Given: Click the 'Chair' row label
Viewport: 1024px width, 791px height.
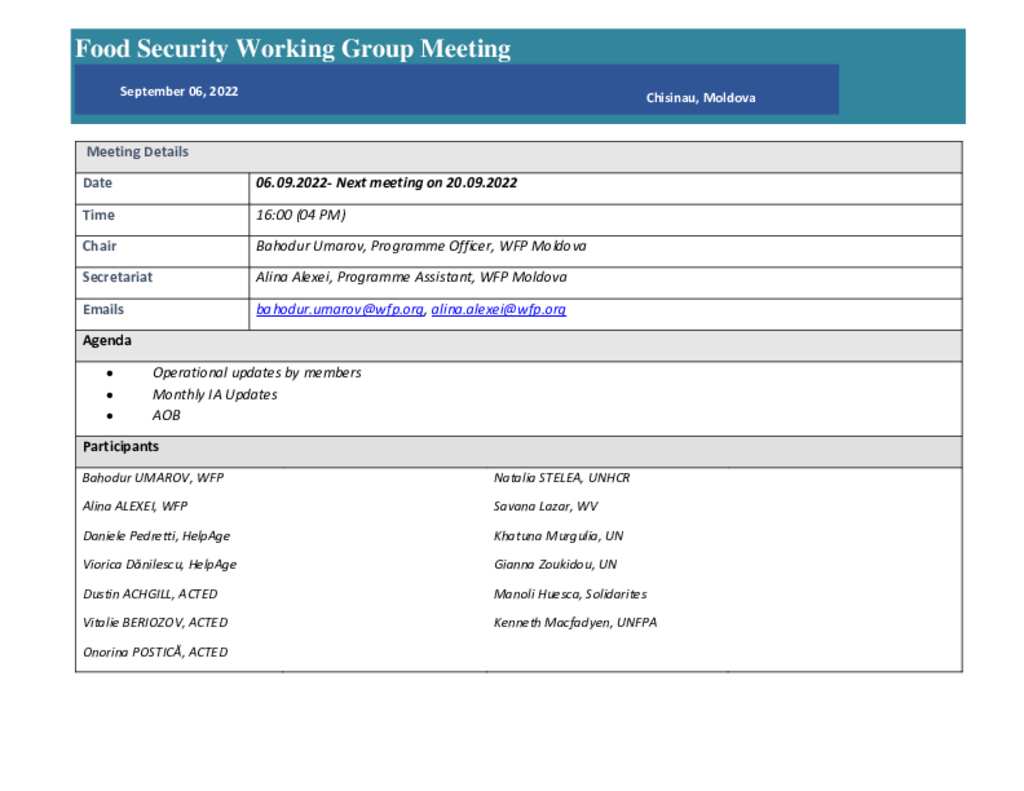Looking at the screenshot, I should coord(99,246).
